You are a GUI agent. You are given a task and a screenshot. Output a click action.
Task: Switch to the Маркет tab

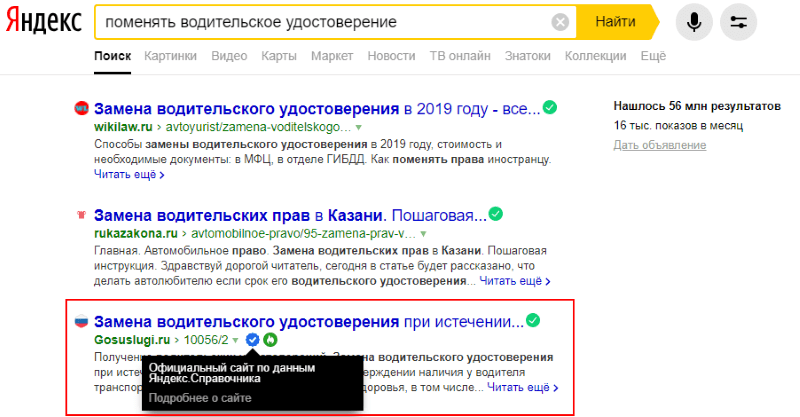332,56
